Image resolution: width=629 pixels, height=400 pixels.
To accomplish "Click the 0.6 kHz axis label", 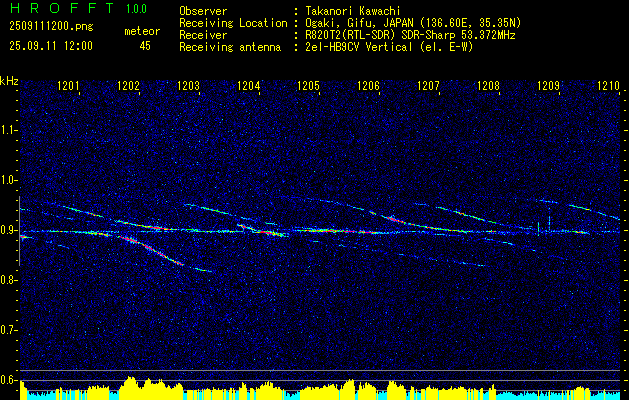I will pos(9,380).
